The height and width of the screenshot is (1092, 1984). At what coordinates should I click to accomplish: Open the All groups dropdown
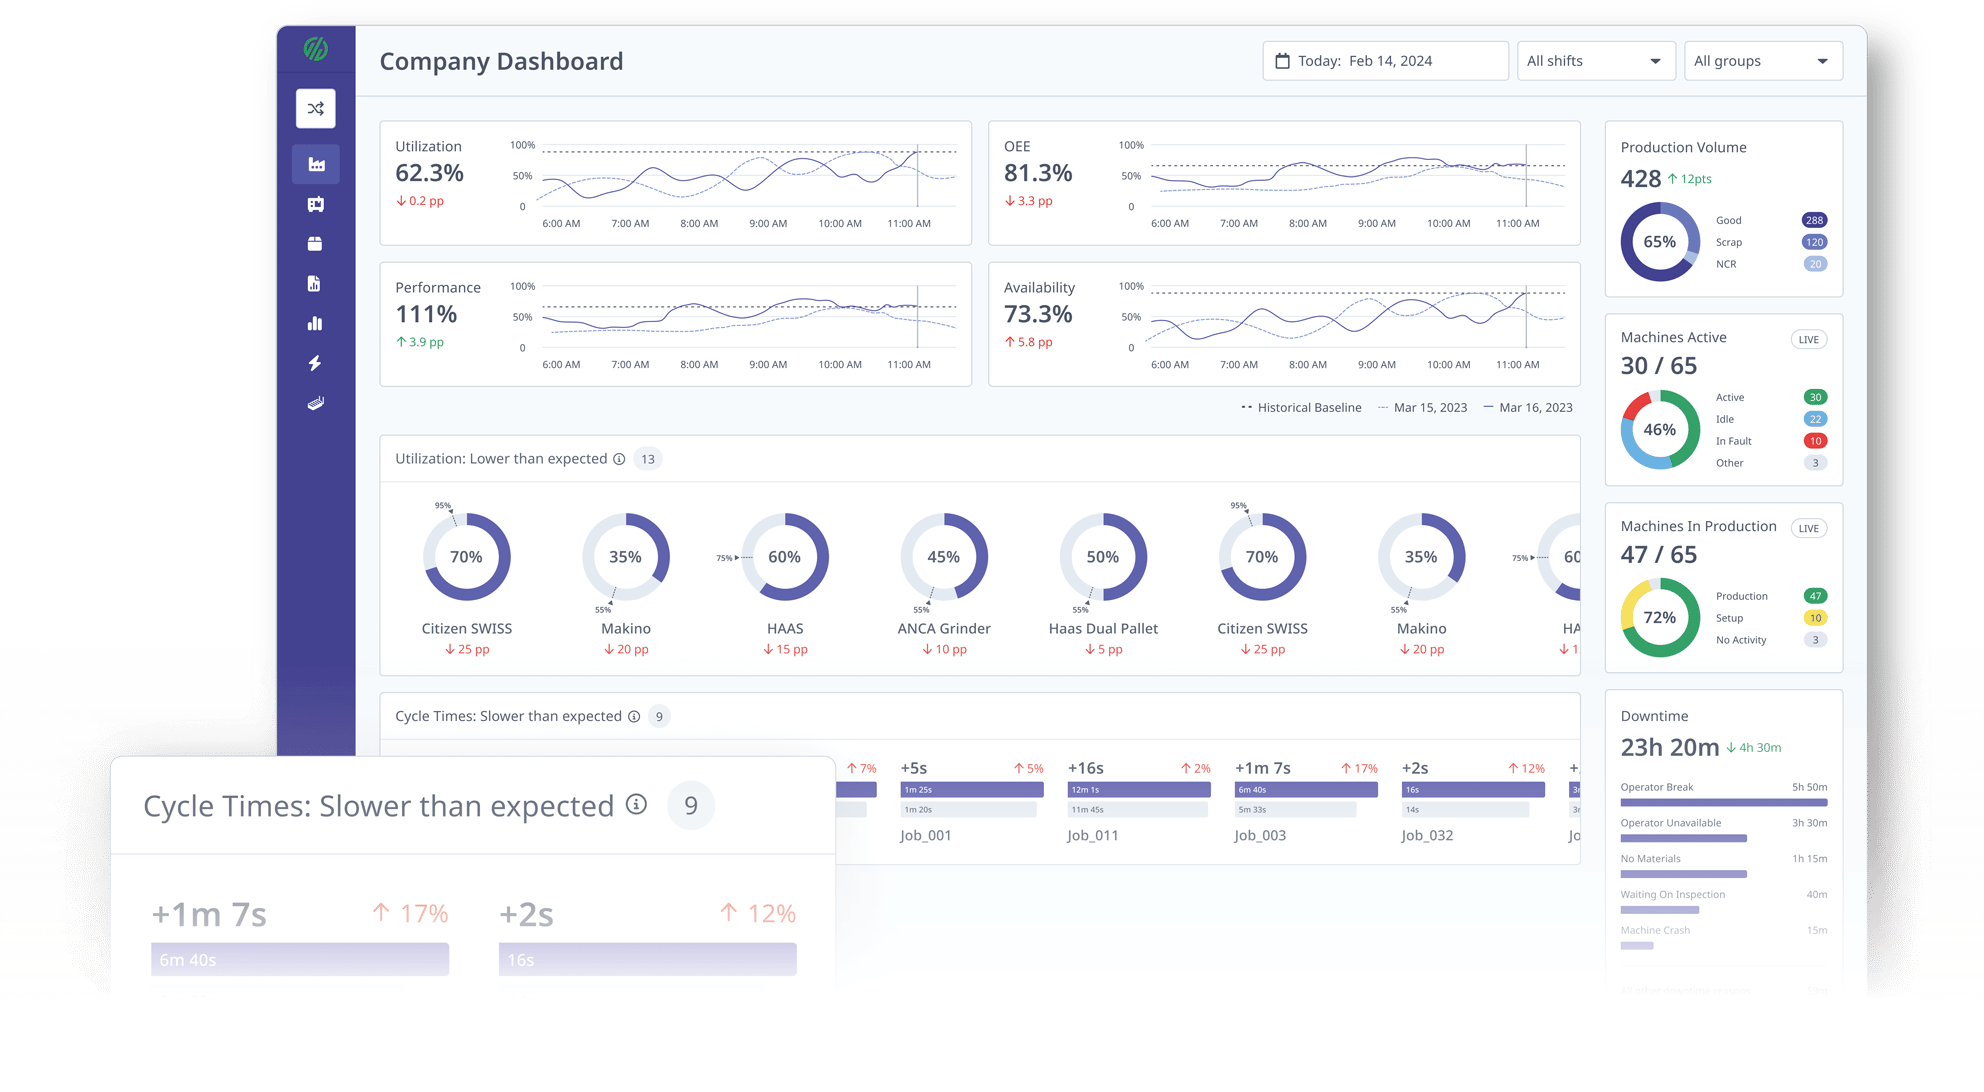pyautogui.click(x=1762, y=61)
